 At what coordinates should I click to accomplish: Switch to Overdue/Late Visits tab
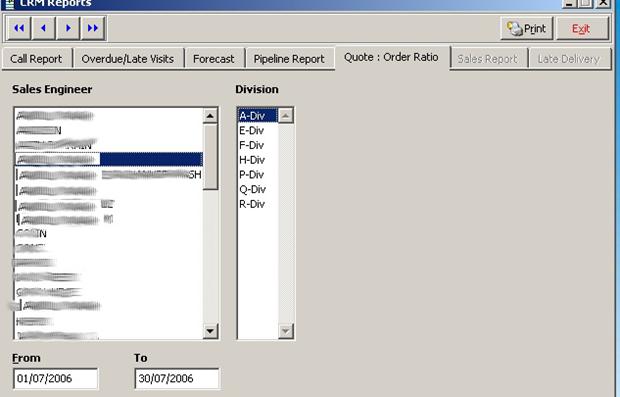click(128, 59)
